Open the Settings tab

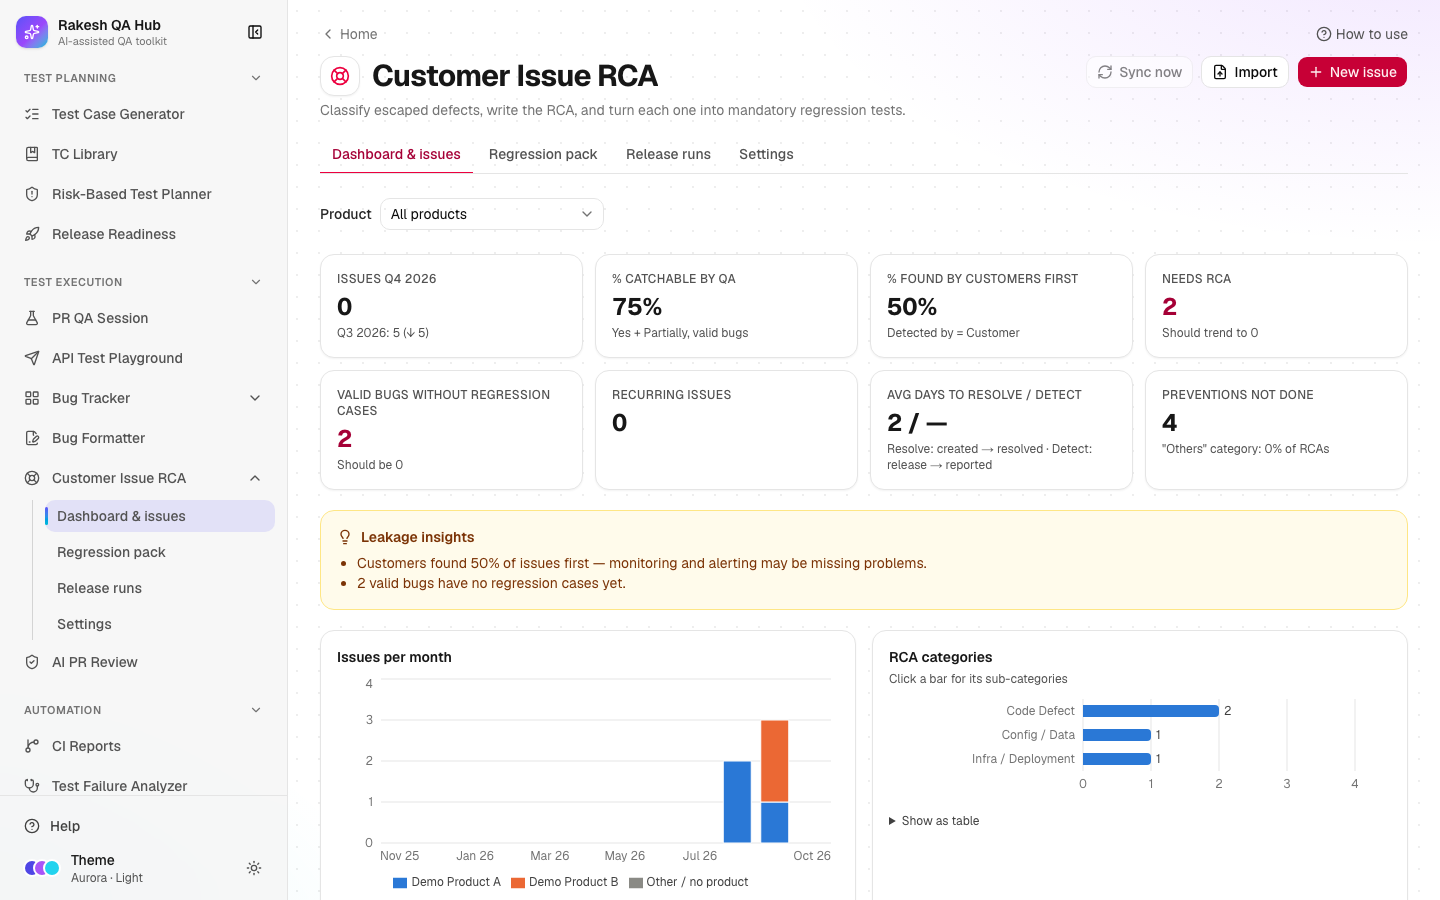(766, 154)
